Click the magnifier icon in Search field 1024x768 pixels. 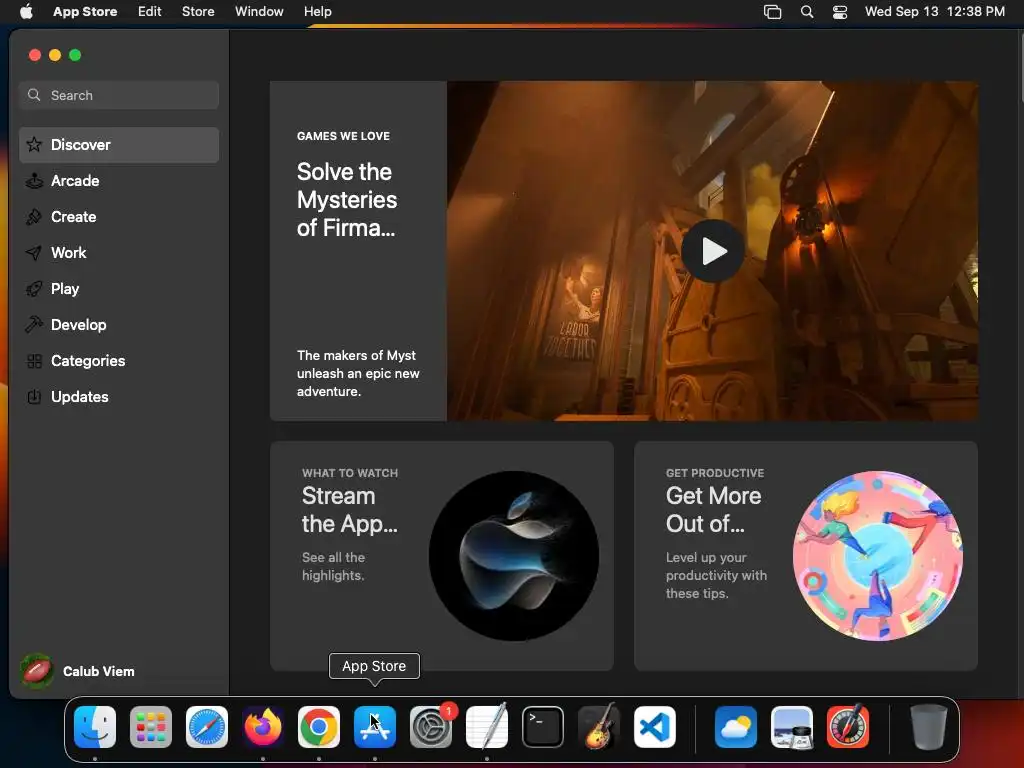(x=34, y=95)
